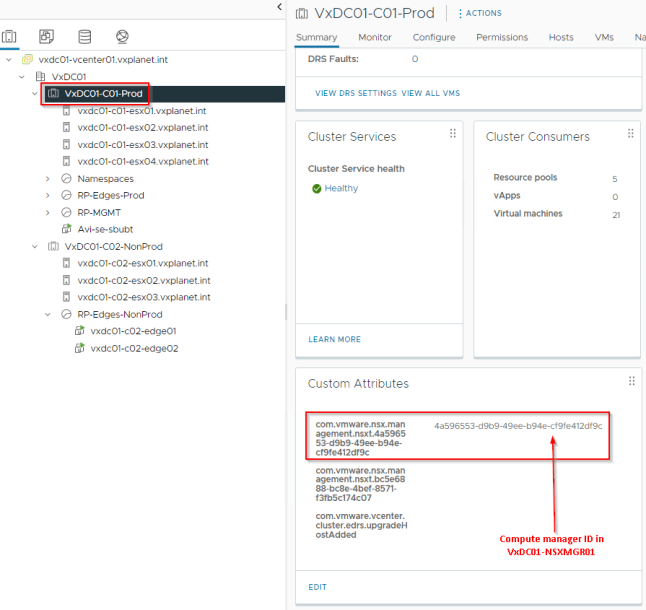
Task: Collapse the VxDC01-C02-NonProd cluster node
Action: (35, 246)
